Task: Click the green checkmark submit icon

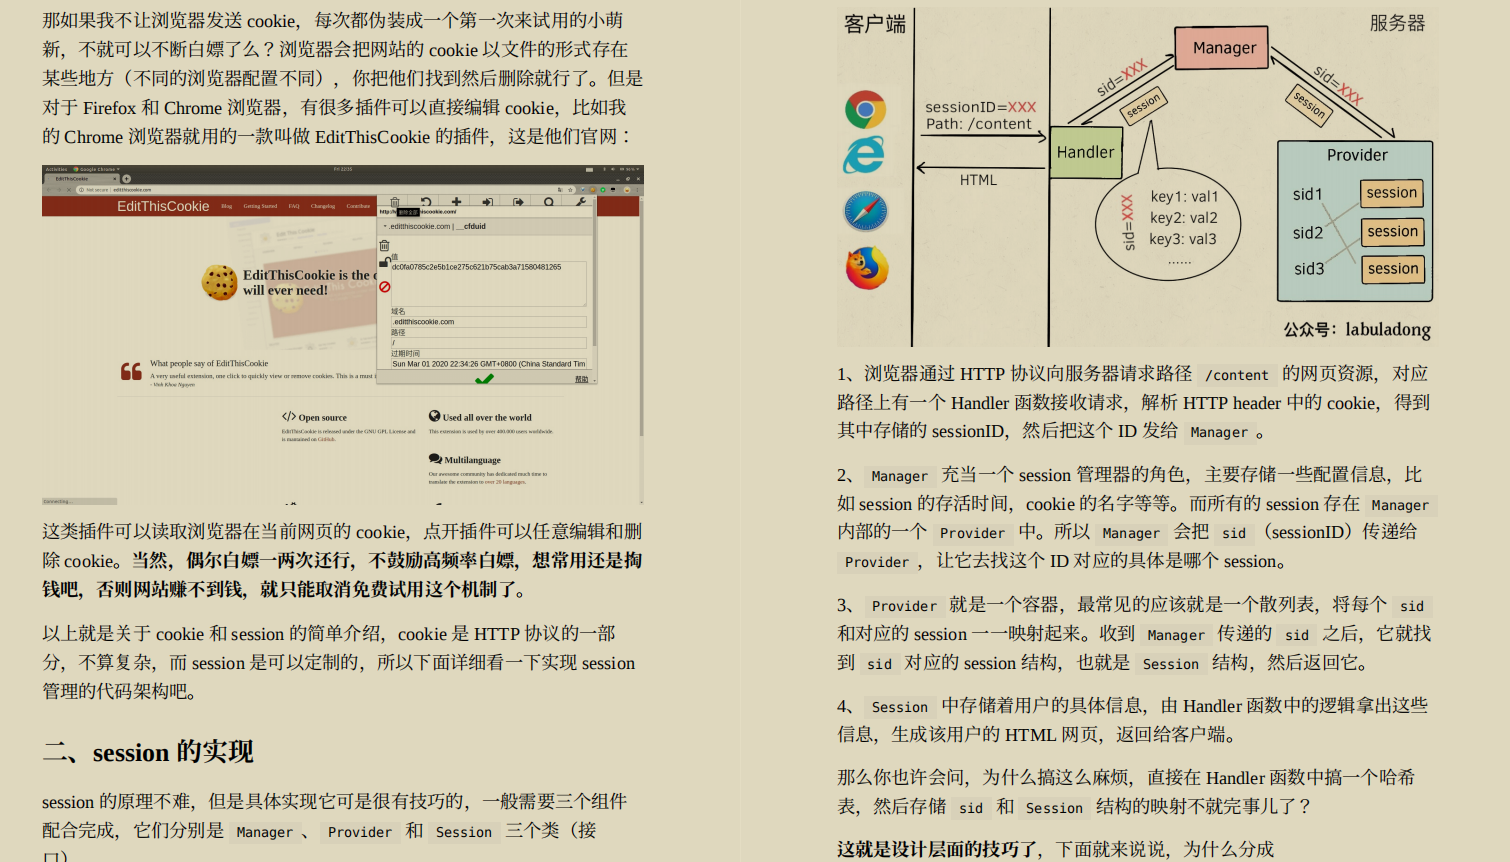Action: click(x=485, y=379)
